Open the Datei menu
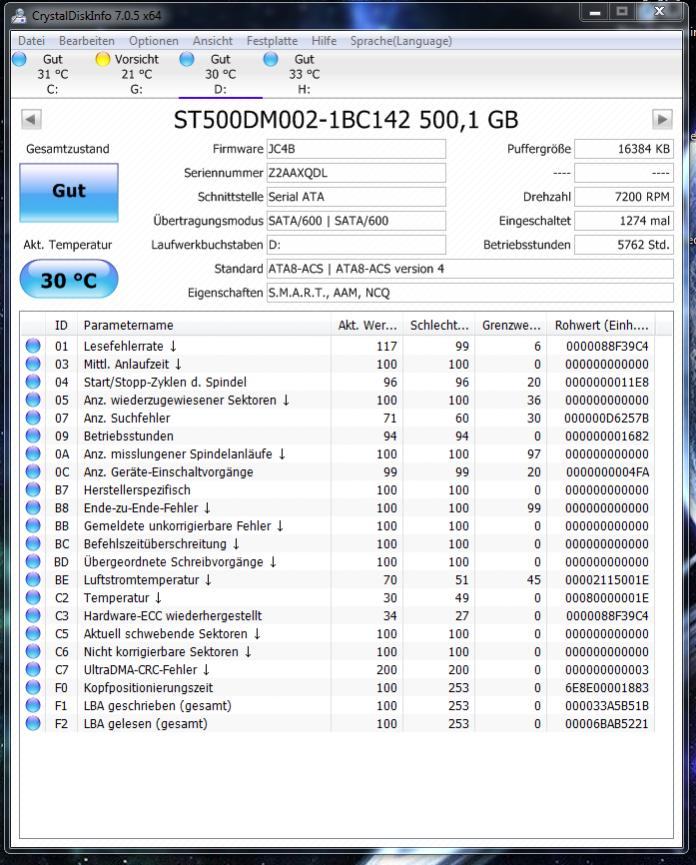 (31, 41)
